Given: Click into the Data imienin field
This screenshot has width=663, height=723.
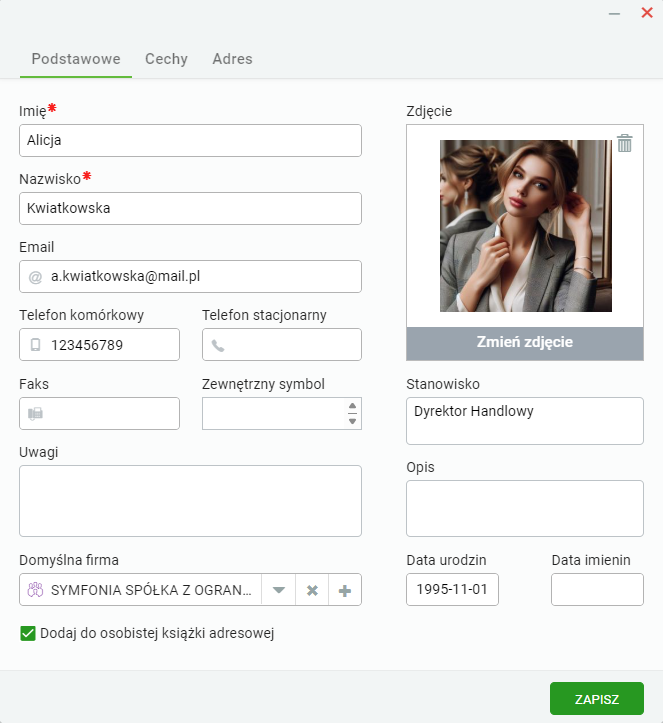Looking at the screenshot, I should point(597,589).
